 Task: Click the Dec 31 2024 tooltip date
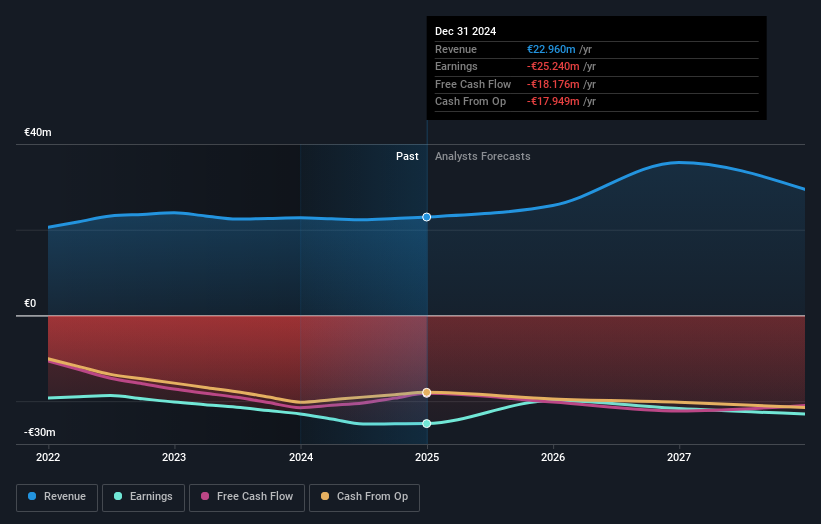(465, 31)
